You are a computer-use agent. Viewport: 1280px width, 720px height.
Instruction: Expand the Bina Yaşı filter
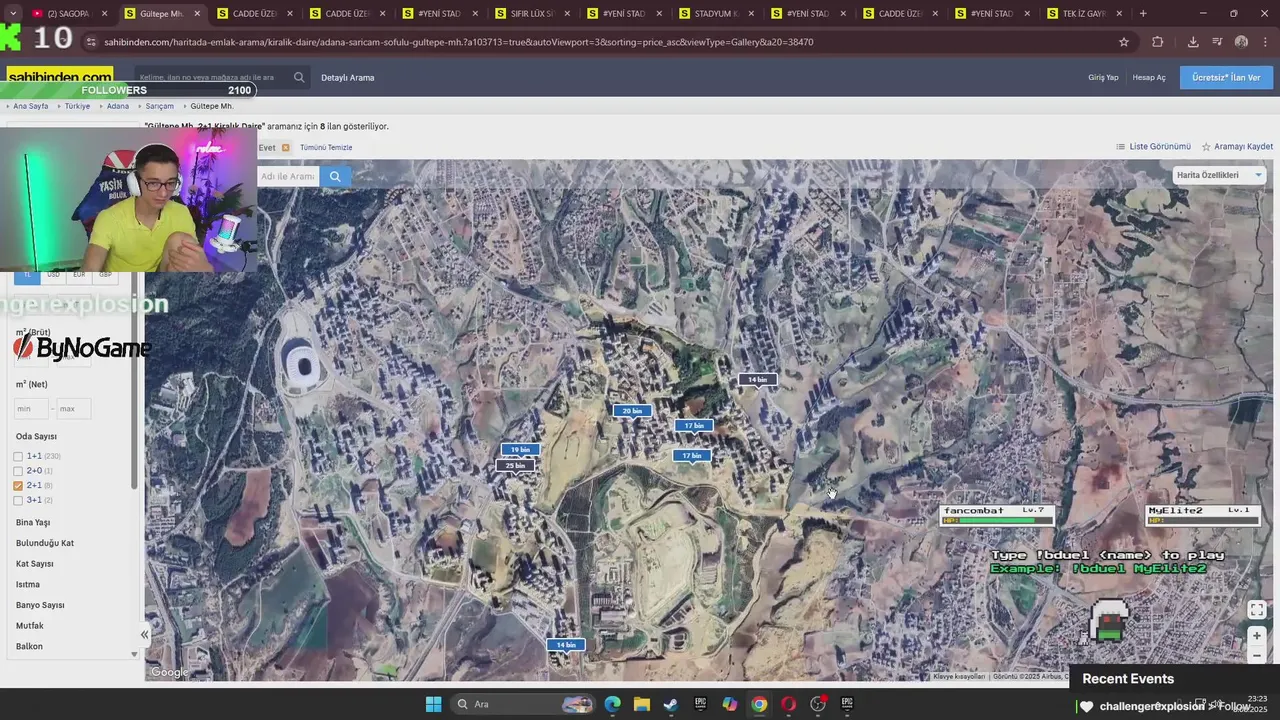click(33, 522)
